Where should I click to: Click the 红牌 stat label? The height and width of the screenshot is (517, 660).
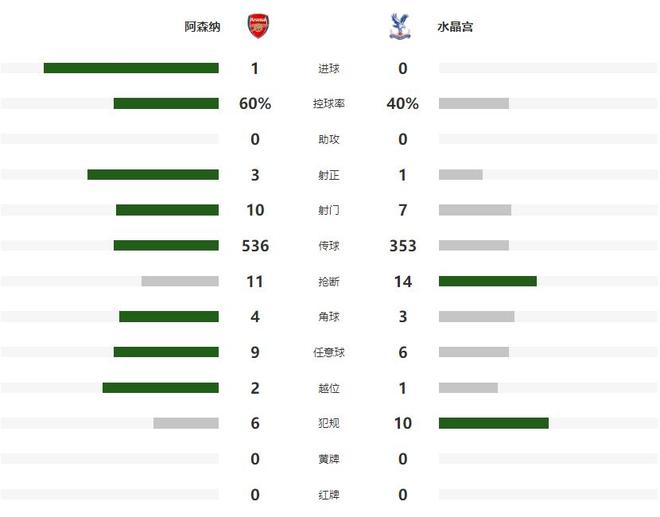coord(329,495)
